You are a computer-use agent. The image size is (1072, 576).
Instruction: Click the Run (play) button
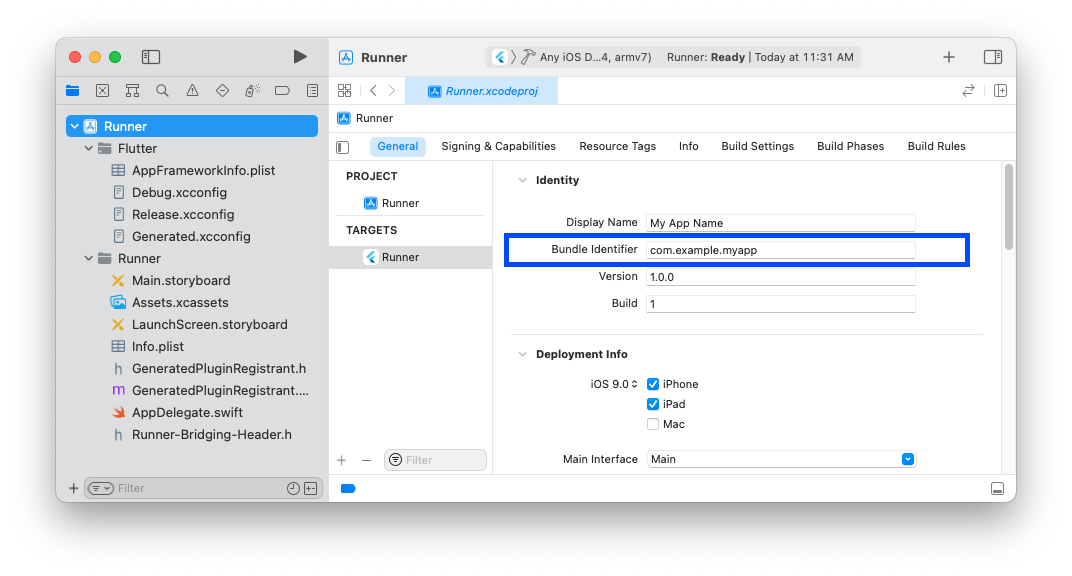(x=300, y=57)
